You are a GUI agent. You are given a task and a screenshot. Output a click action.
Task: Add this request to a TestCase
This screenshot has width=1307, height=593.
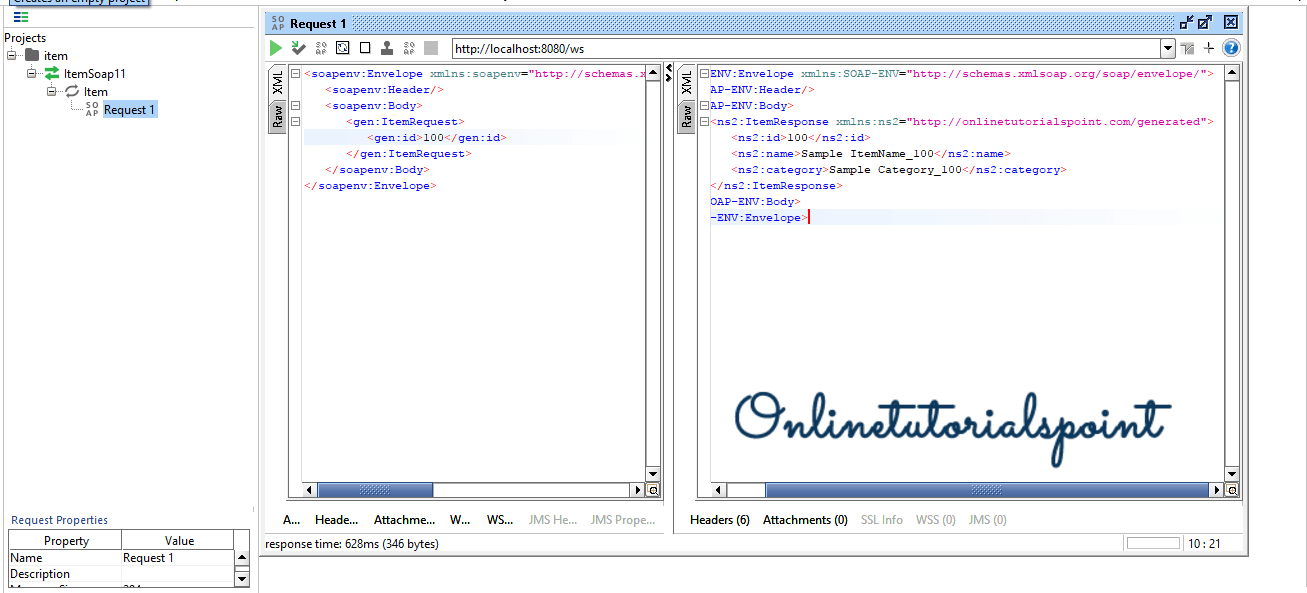click(298, 48)
